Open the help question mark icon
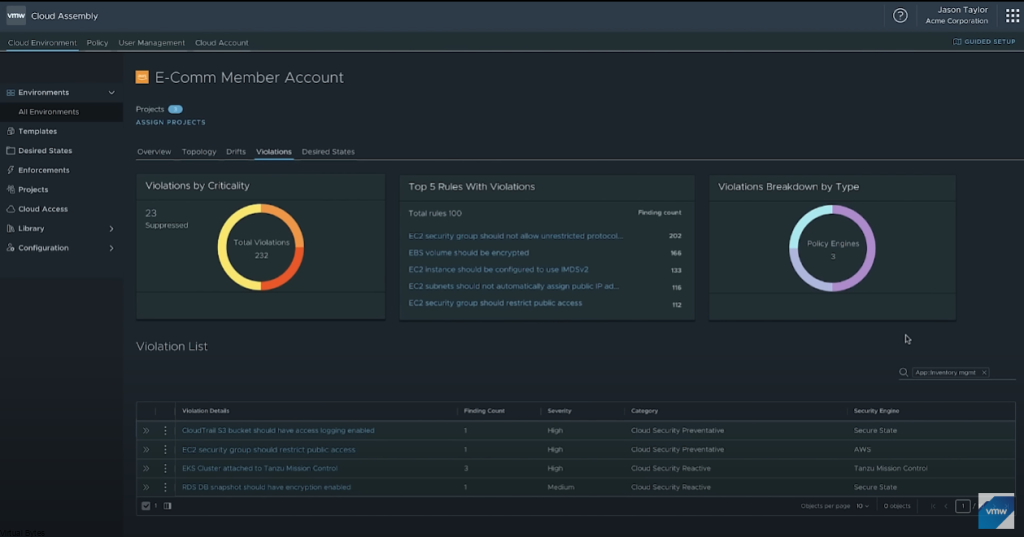The image size is (1024, 537). tap(900, 16)
